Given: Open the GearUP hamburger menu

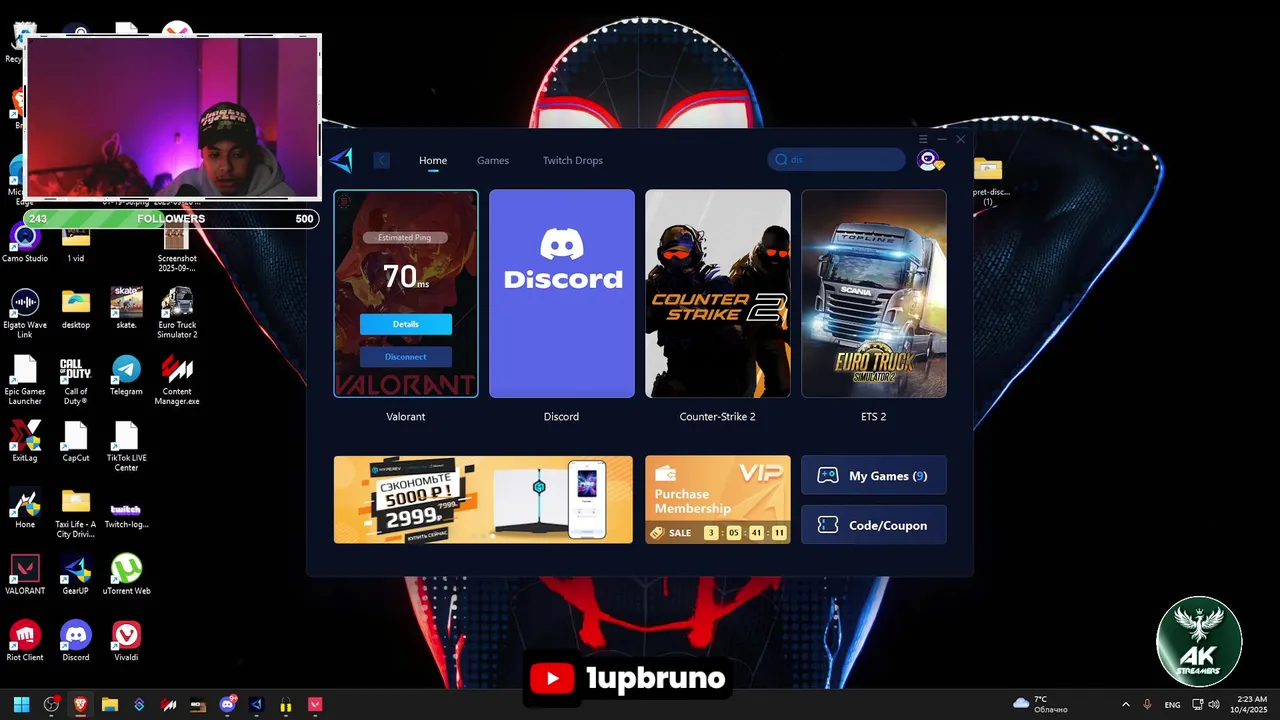Looking at the screenshot, I should (x=923, y=139).
